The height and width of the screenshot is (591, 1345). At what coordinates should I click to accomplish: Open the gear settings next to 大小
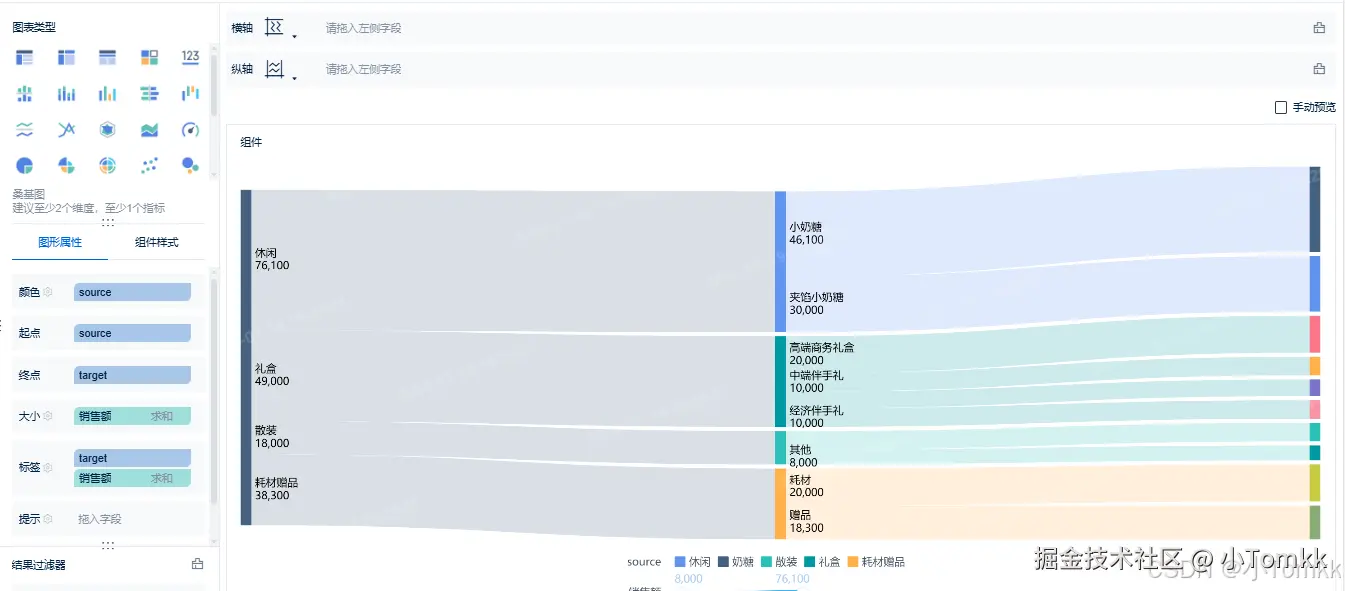pyautogui.click(x=47, y=416)
